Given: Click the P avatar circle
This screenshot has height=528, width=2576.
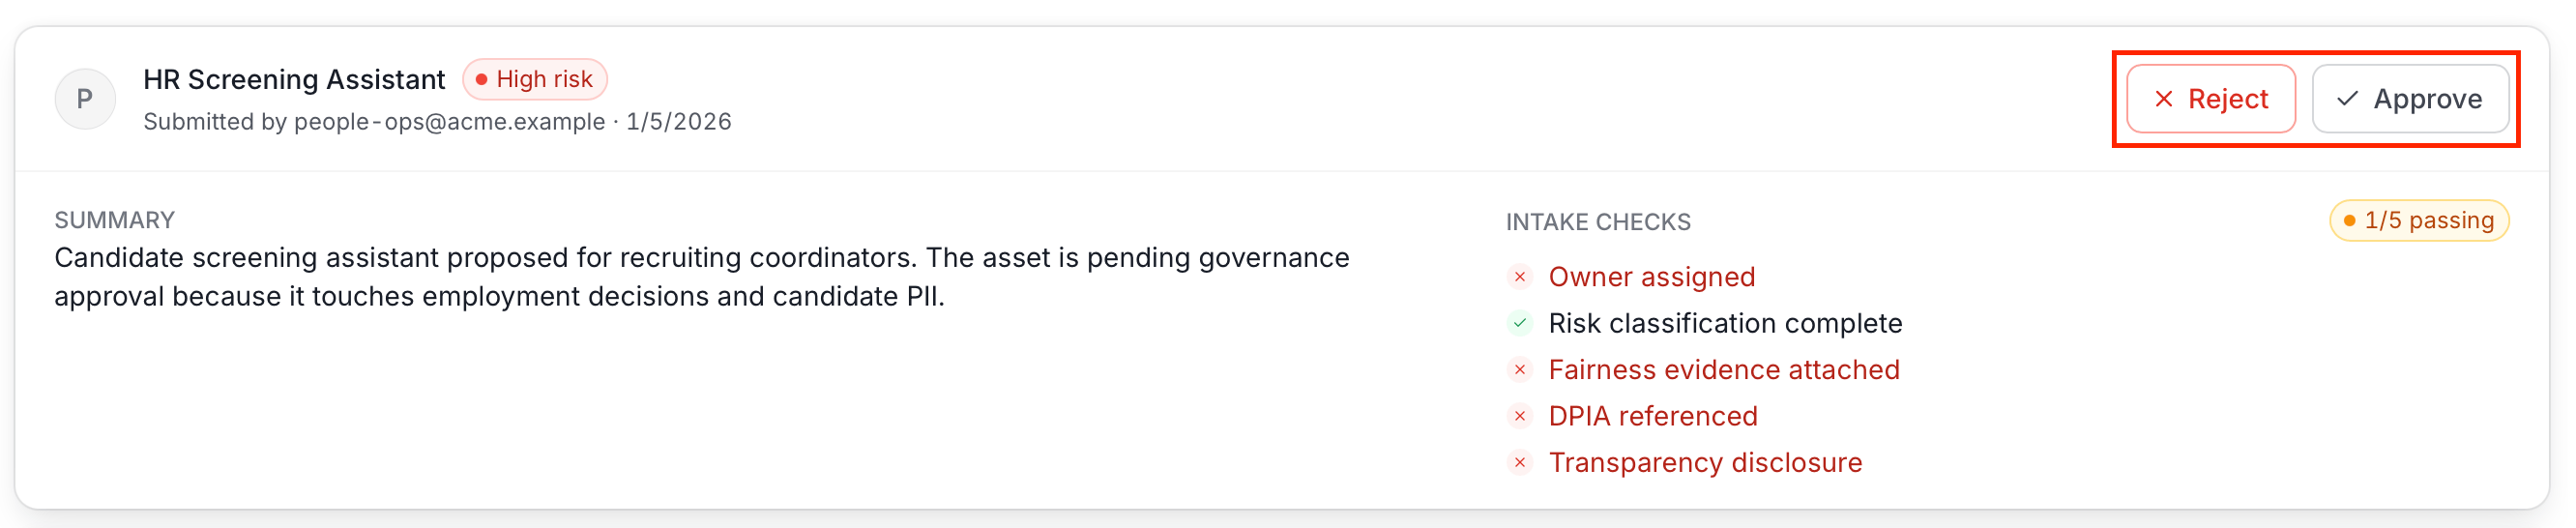Looking at the screenshot, I should click(85, 99).
